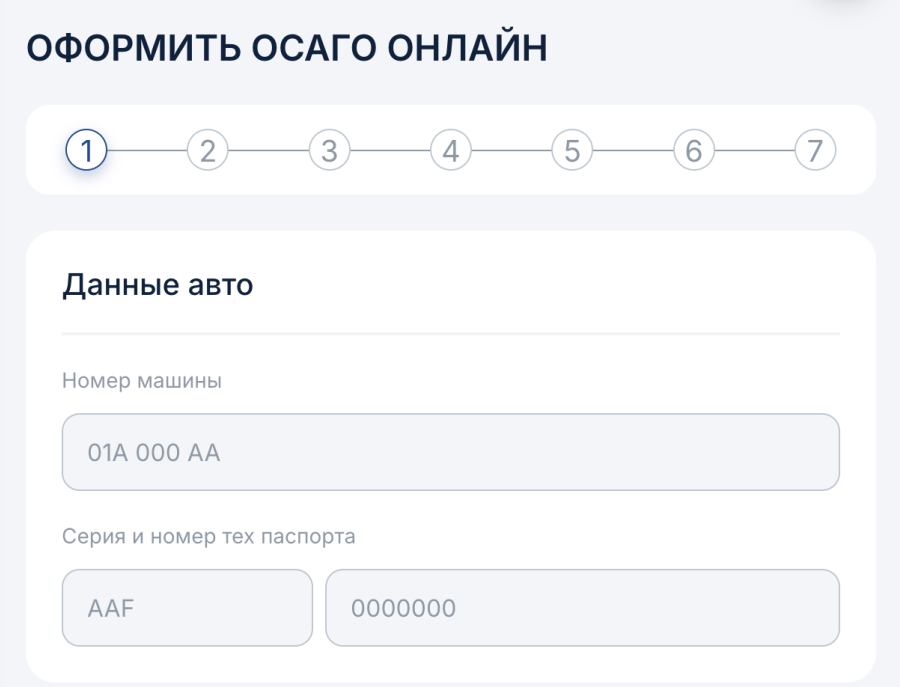The image size is (900, 687).
Task: Go to step 4 of the form
Action: pyautogui.click(x=451, y=150)
